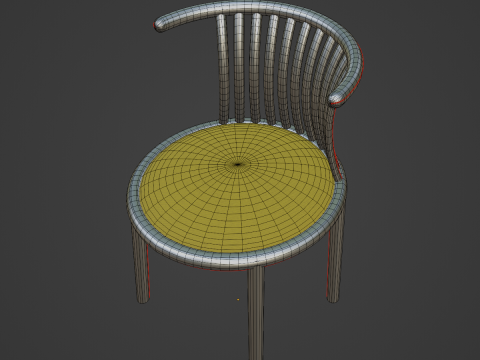
Task: Click the front center chair leg
Action: tap(256, 312)
